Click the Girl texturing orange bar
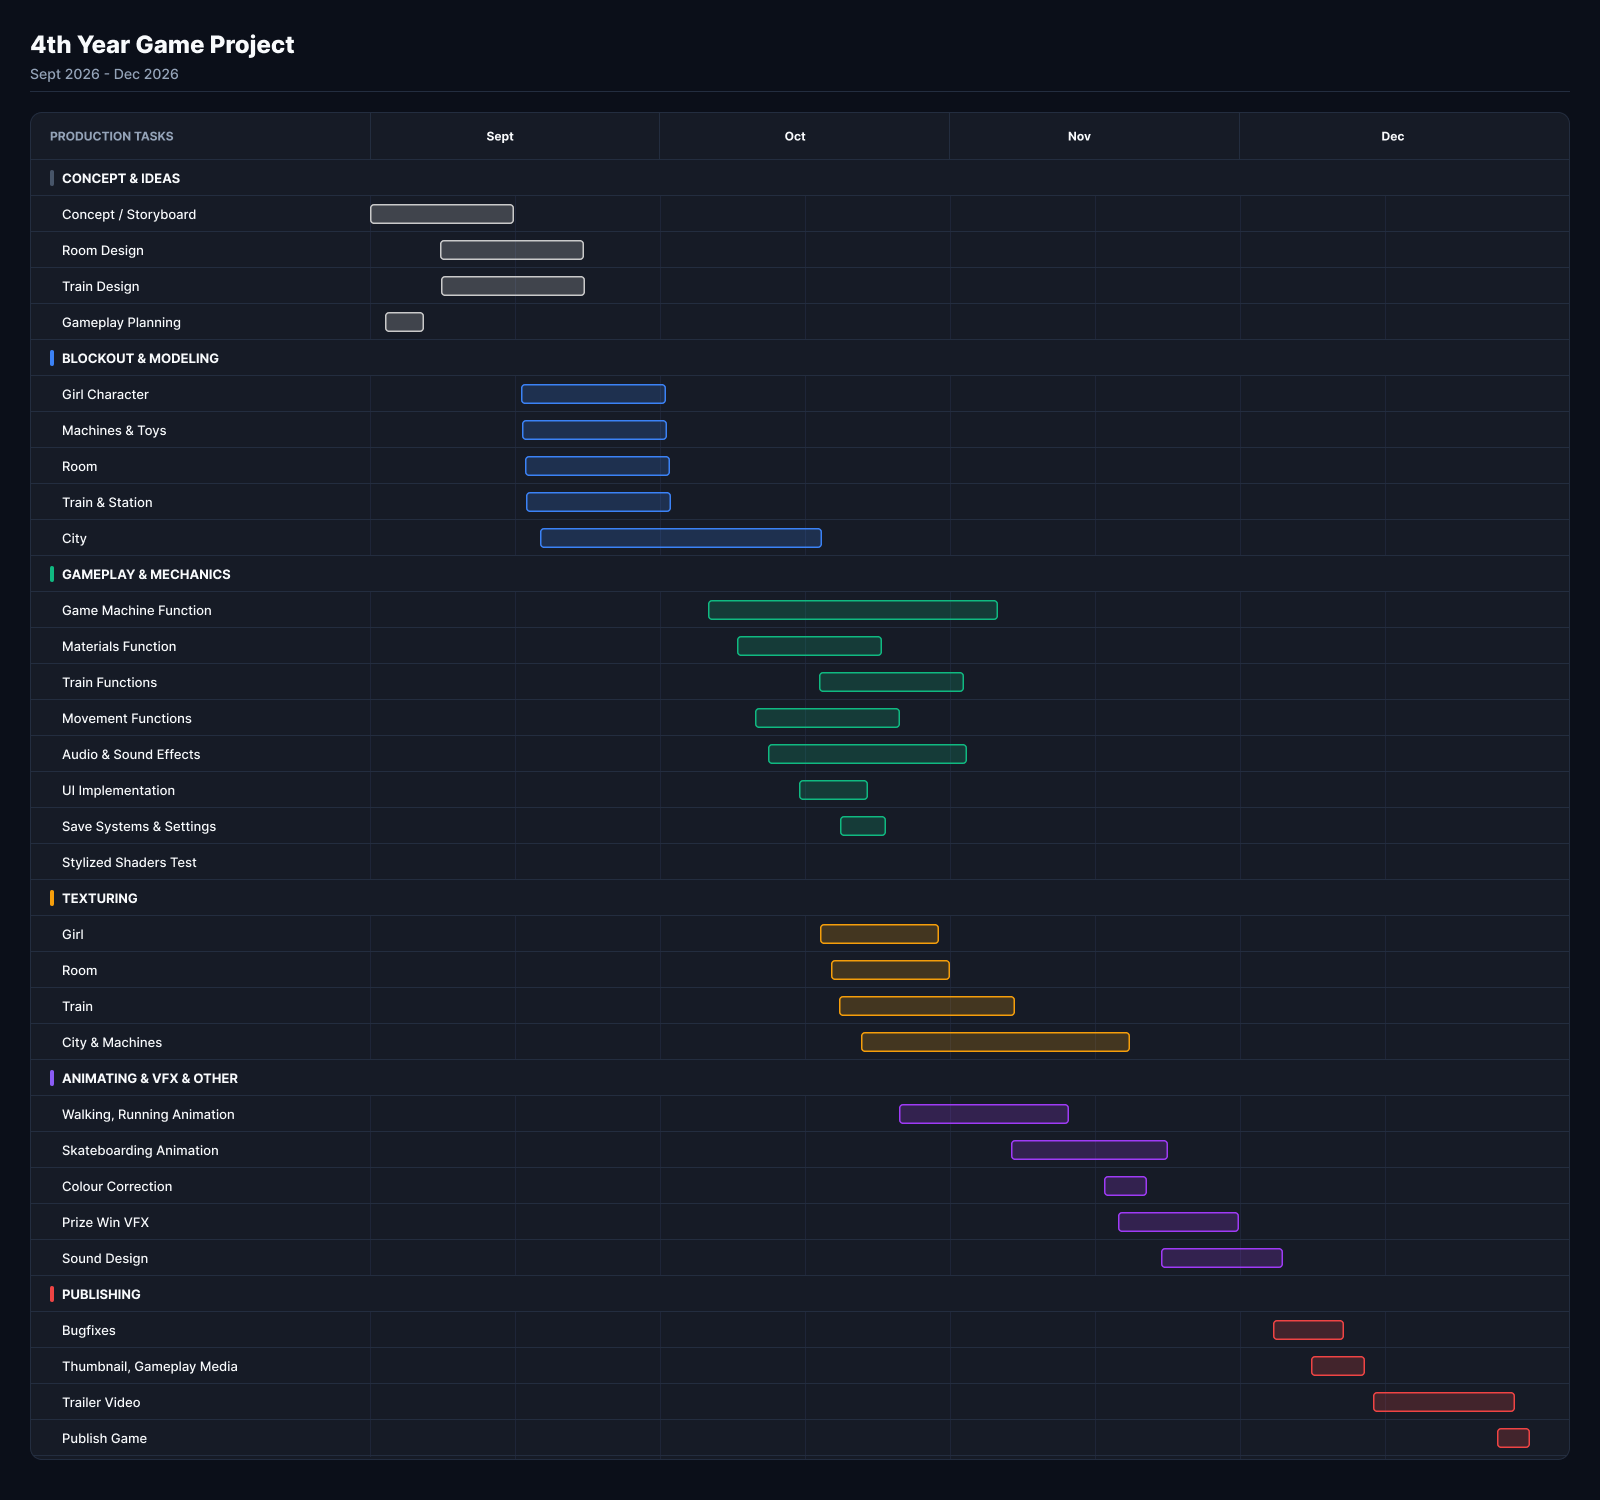This screenshot has height=1500, width=1600. click(x=879, y=934)
